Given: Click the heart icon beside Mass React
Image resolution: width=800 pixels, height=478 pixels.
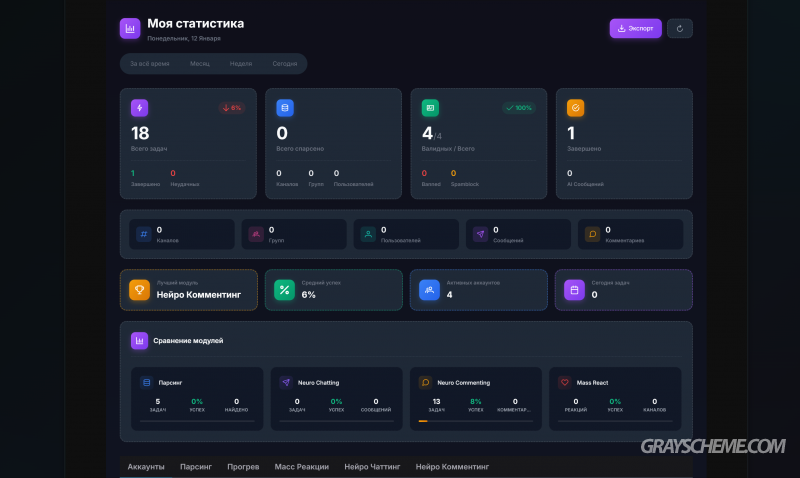Looking at the screenshot, I should click(564, 382).
